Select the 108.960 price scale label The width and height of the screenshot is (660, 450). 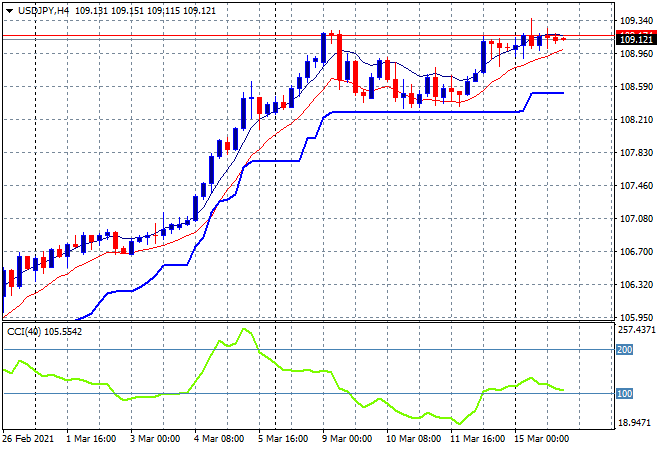click(x=637, y=53)
